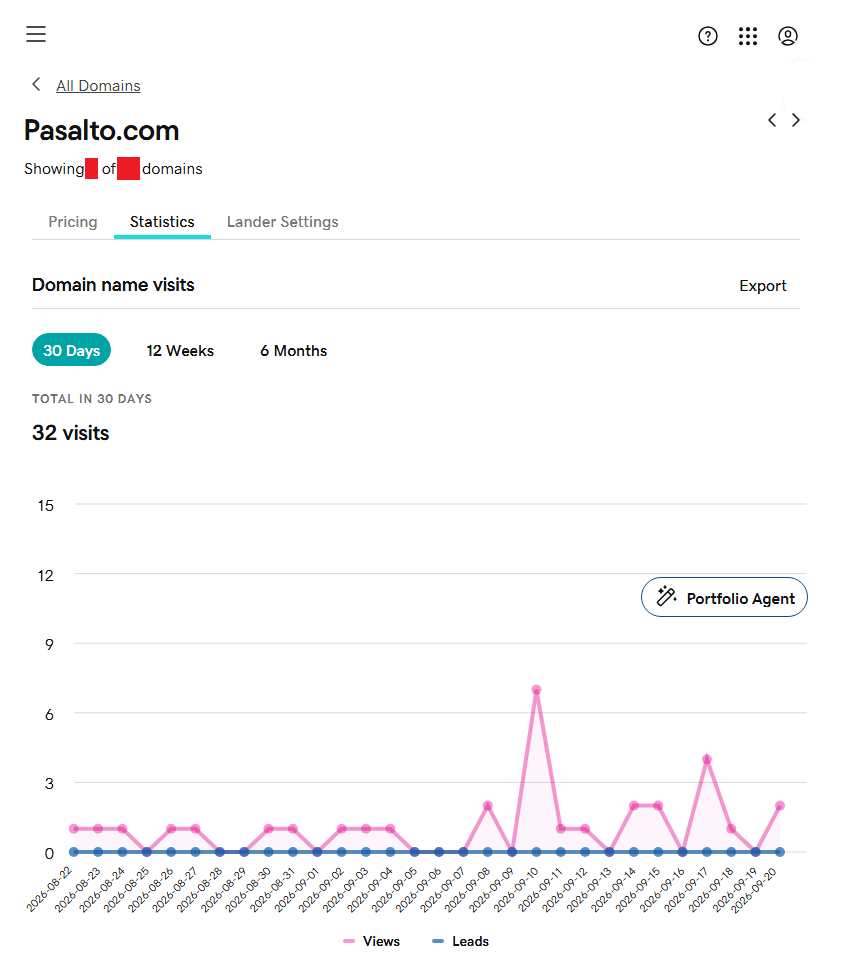
Task: Launch the Portfolio Agent button
Action: 724,598
